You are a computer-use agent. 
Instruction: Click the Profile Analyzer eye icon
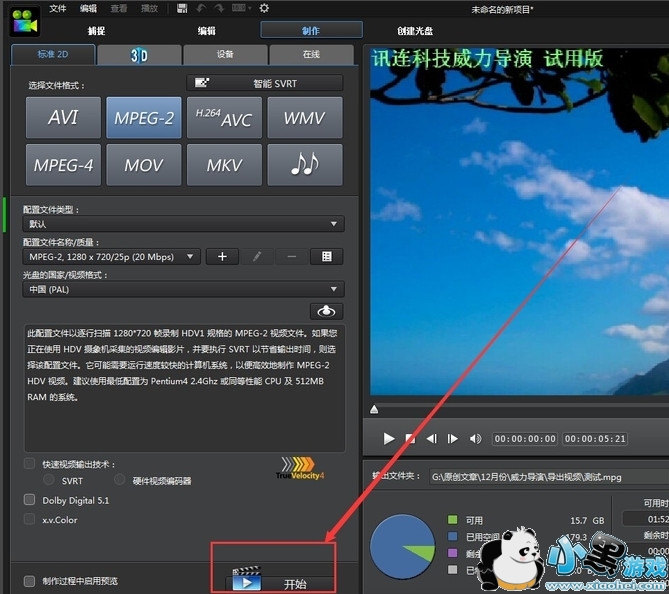tap(326, 311)
